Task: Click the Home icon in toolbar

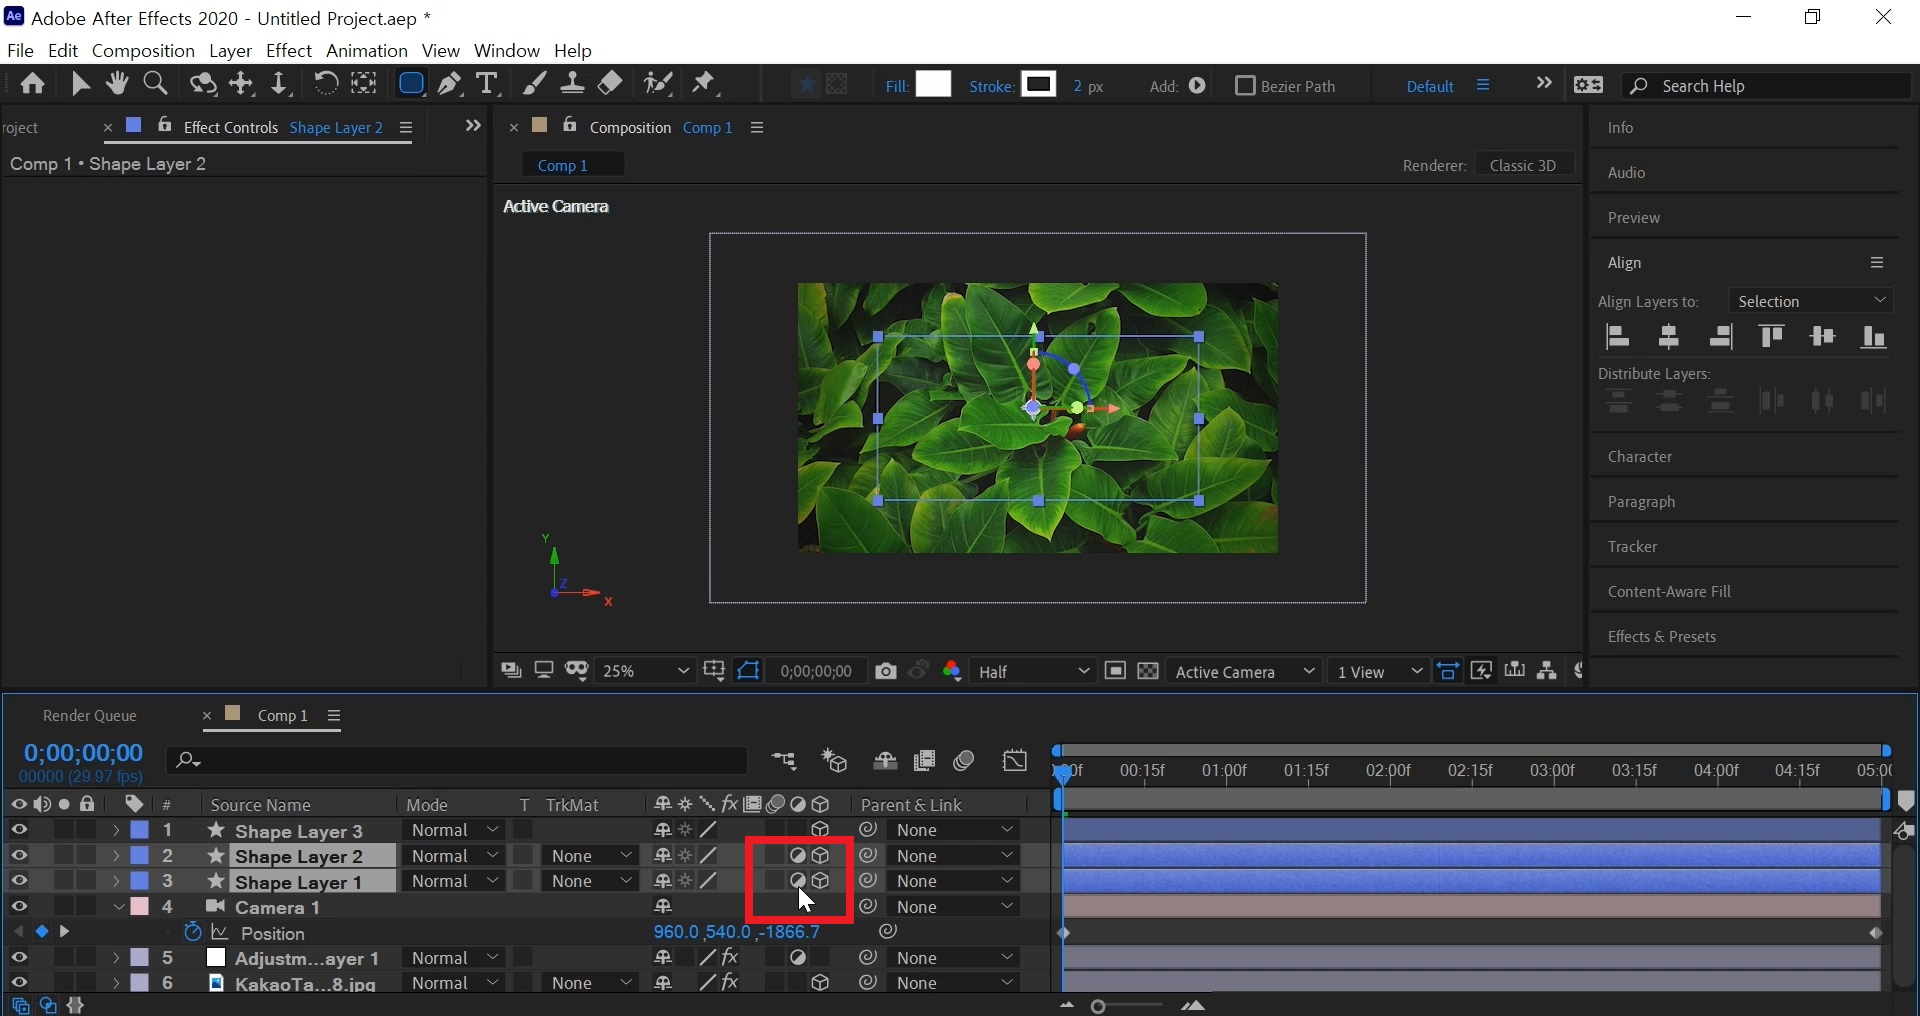Action: point(32,84)
